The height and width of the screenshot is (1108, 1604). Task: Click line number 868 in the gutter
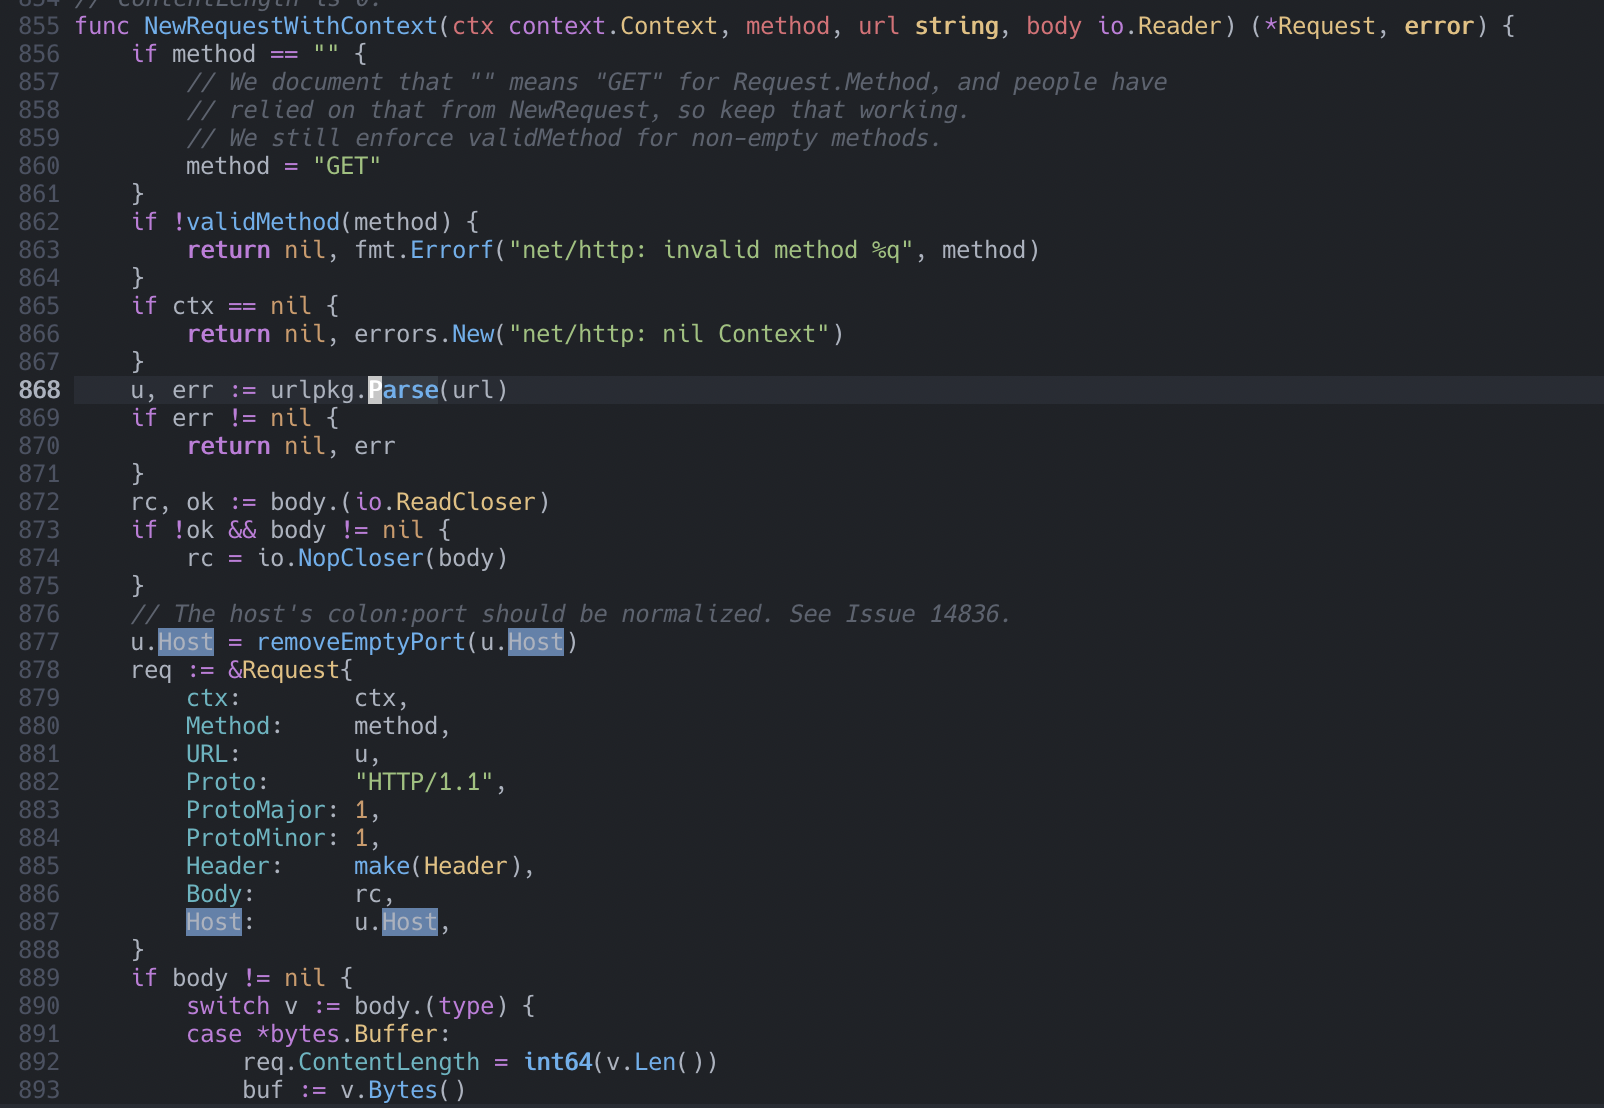pyautogui.click(x=39, y=389)
